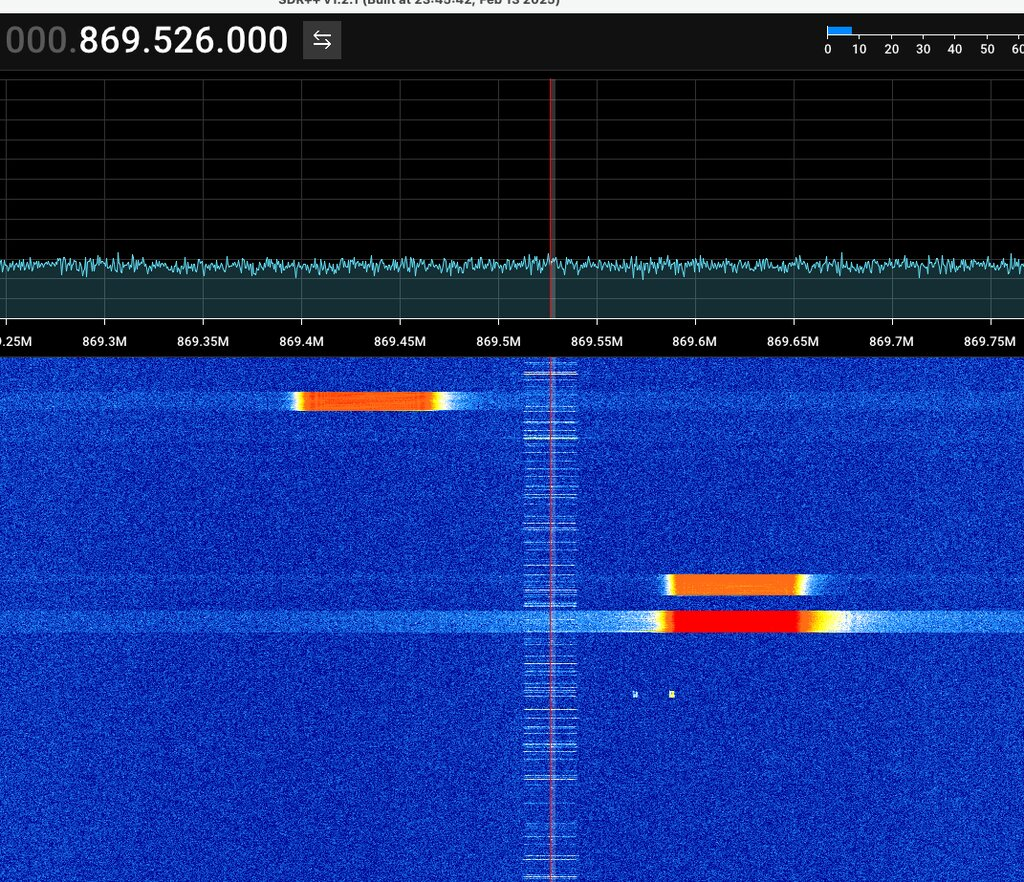Tune to the orange burst just above the red signal
1024x882 pixels.
pyautogui.click(x=736, y=584)
